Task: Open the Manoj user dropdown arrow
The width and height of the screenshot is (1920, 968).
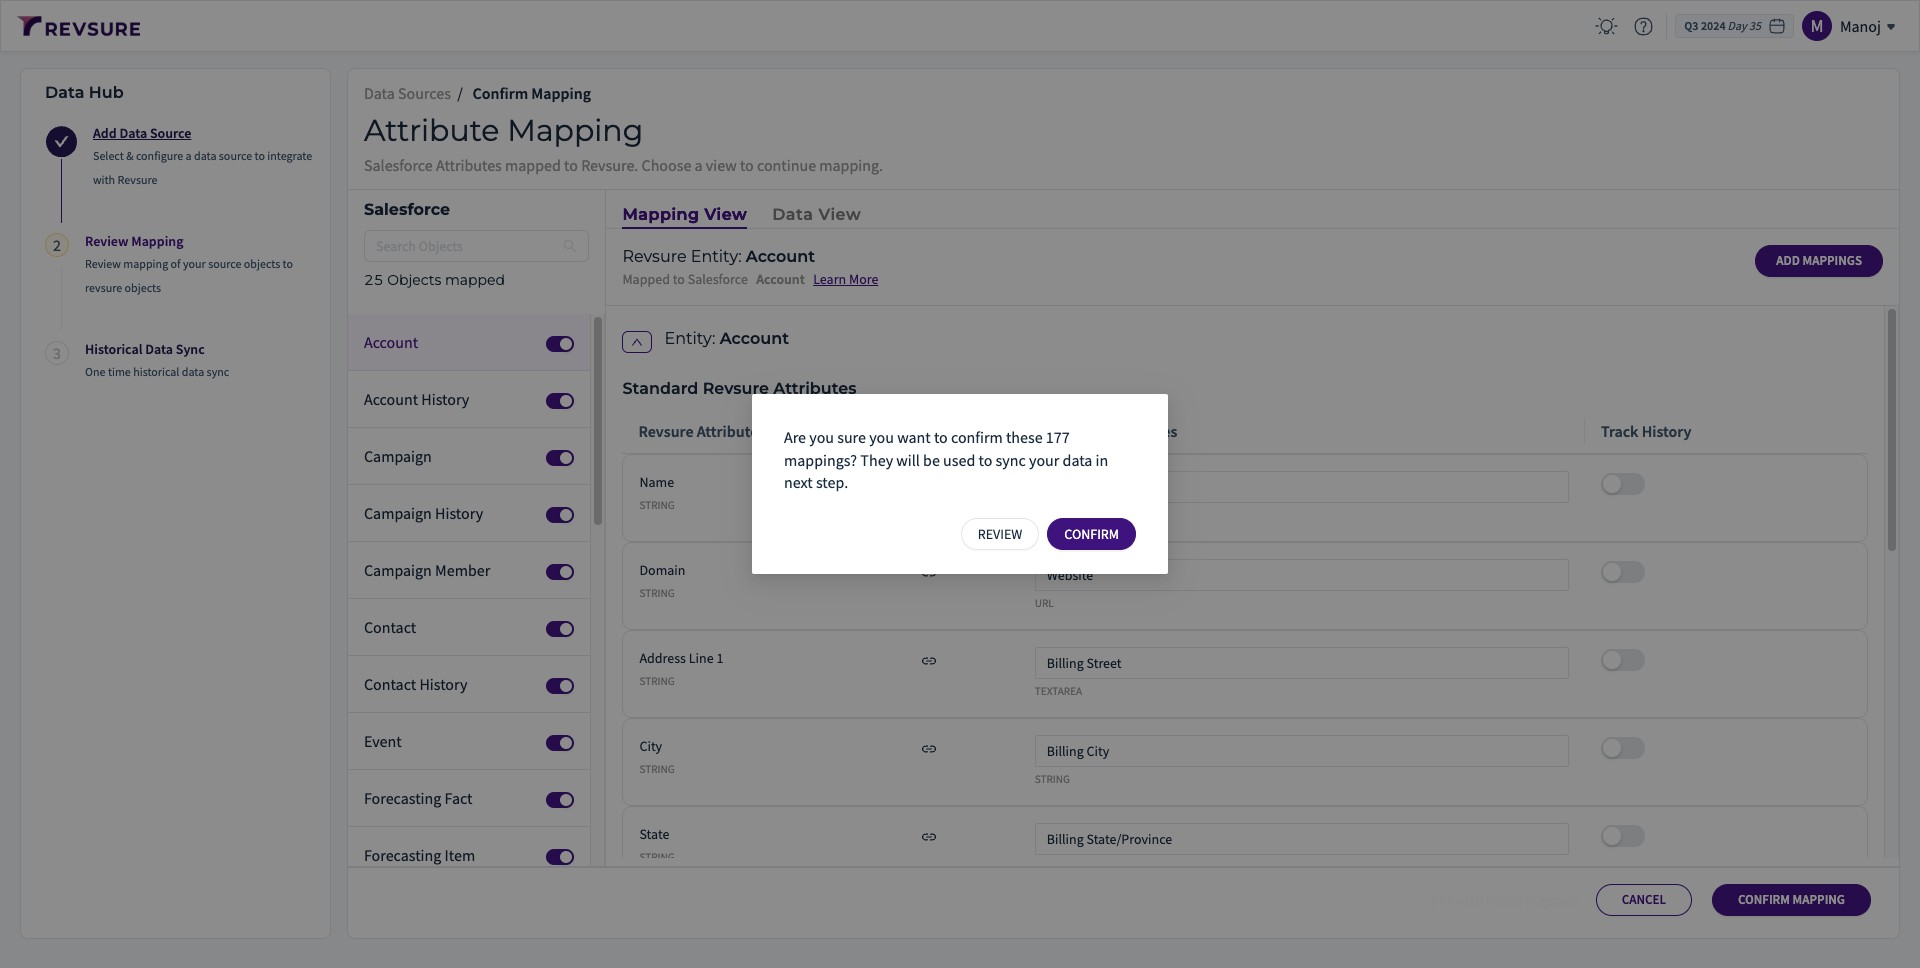Action: pyautogui.click(x=1891, y=27)
